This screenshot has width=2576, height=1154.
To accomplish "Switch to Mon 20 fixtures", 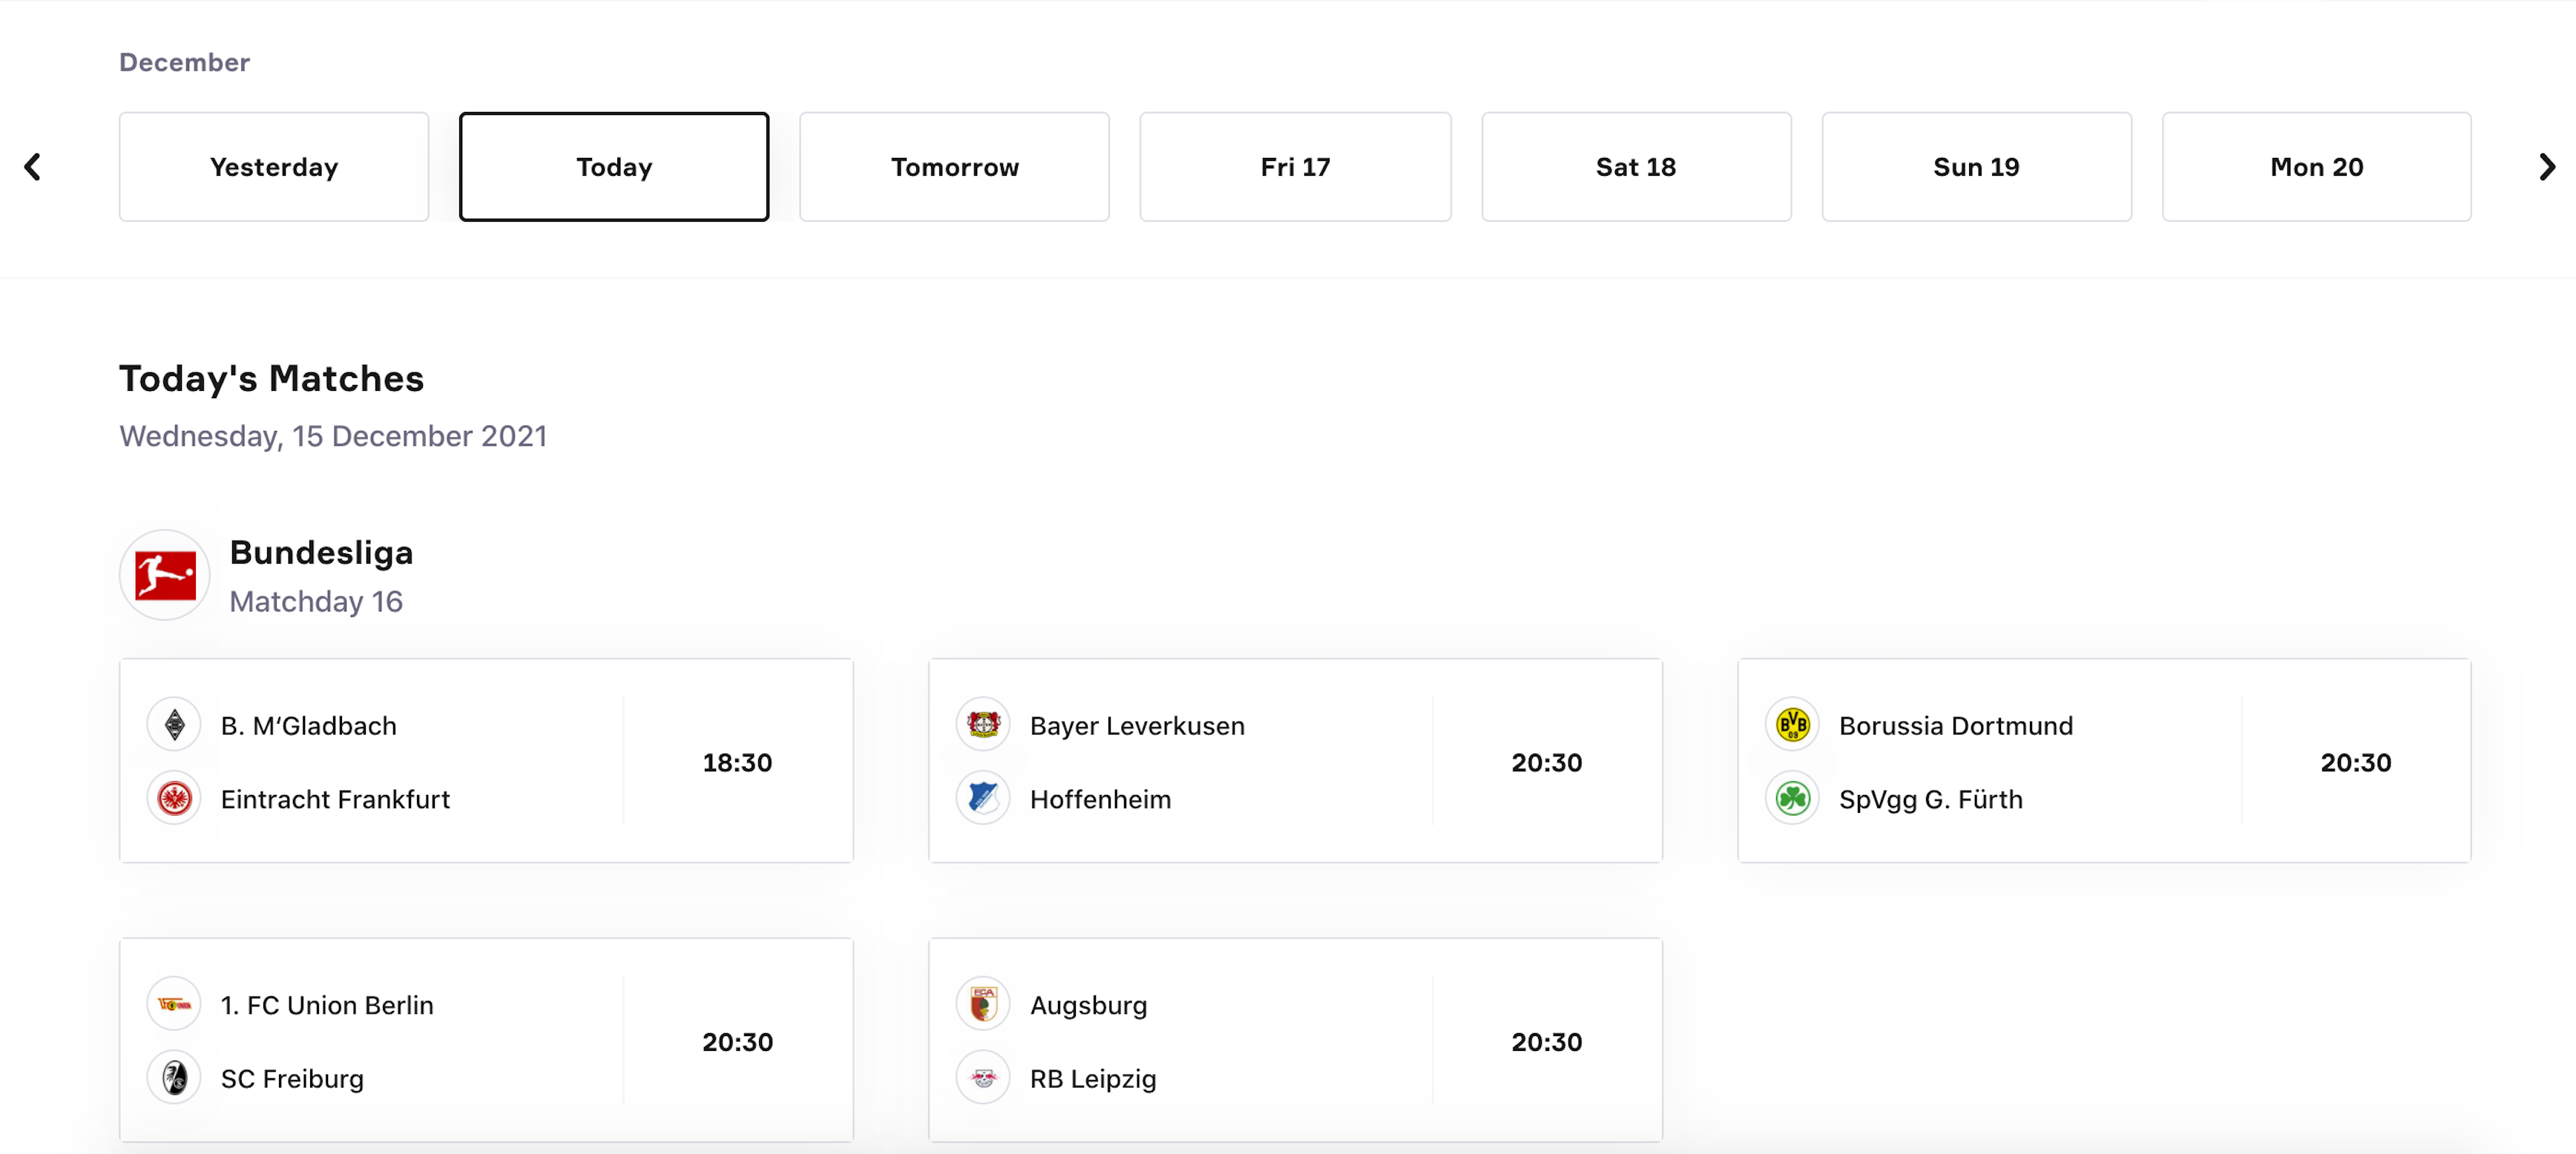I will (x=2316, y=167).
